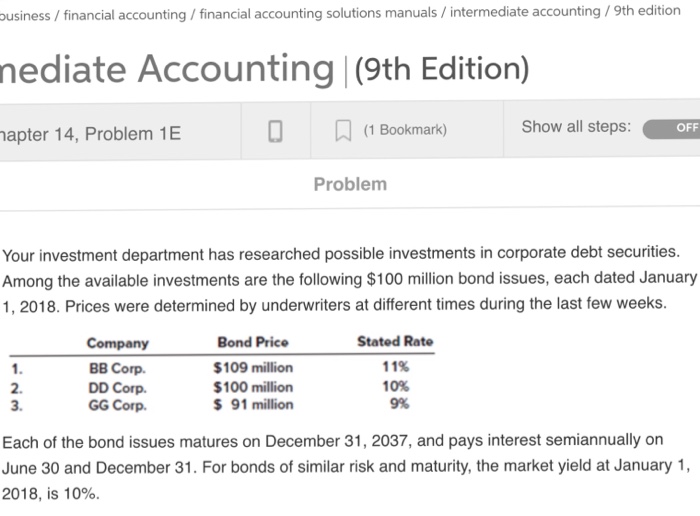The height and width of the screenshot is (516, 700).
Task: Click the Bond Price column header
Action: 253,342
